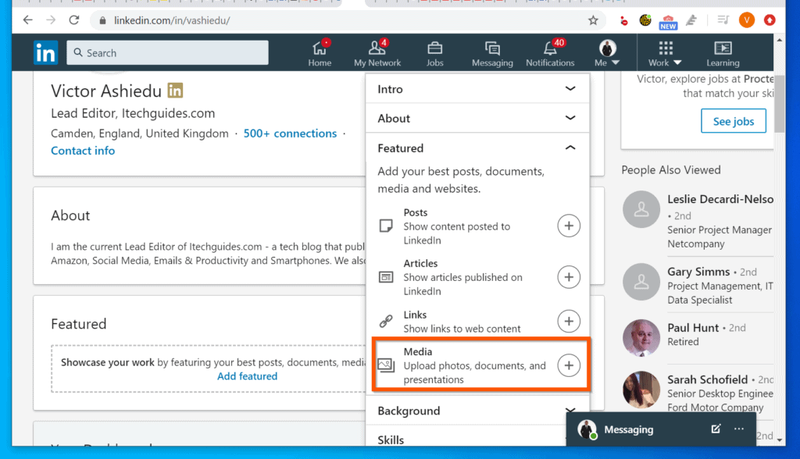The image size is (800, 459).
Task: Click the NEW extension icon
Action: point(668,22)
